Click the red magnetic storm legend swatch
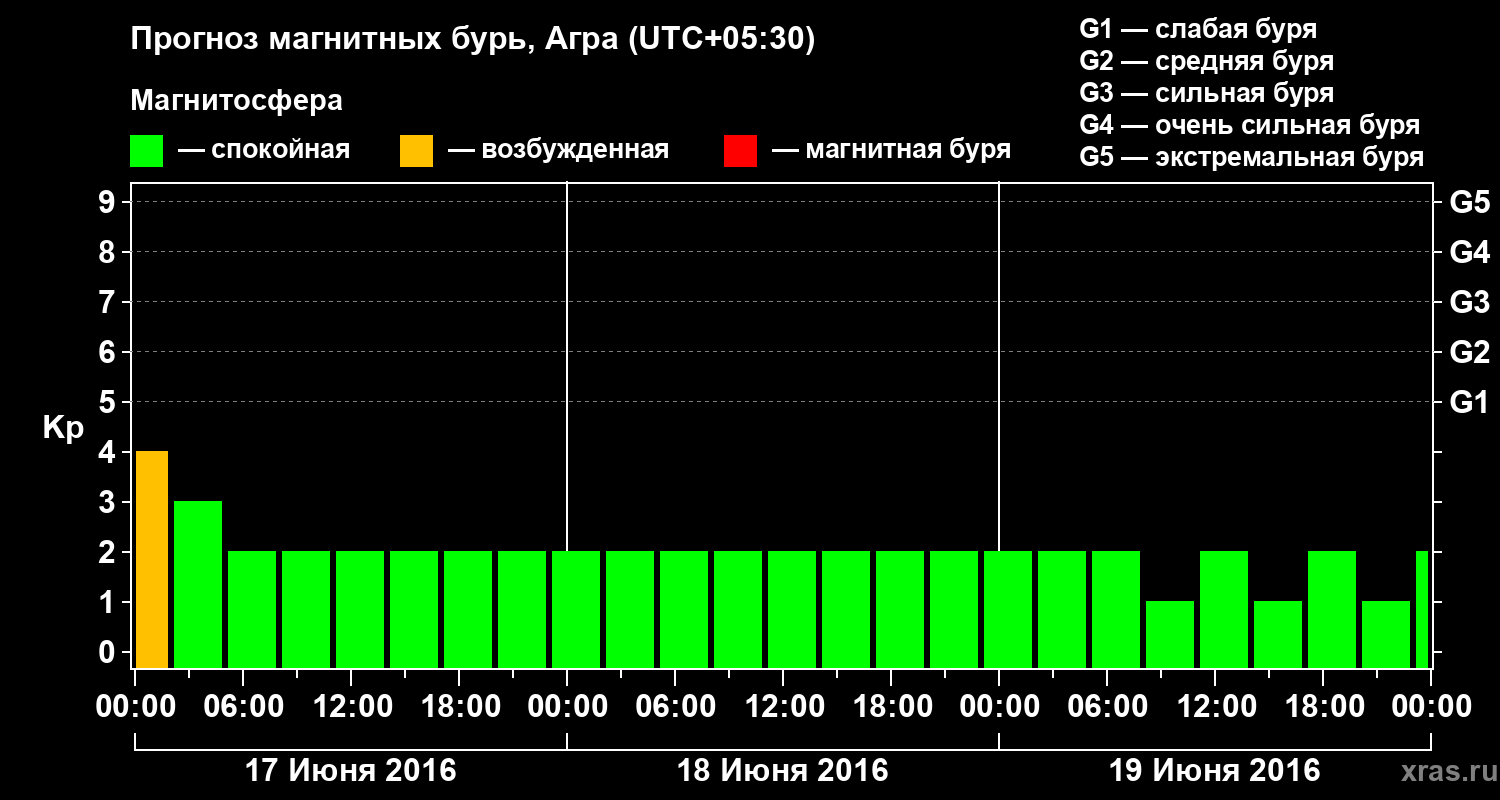 coord(740,151)
